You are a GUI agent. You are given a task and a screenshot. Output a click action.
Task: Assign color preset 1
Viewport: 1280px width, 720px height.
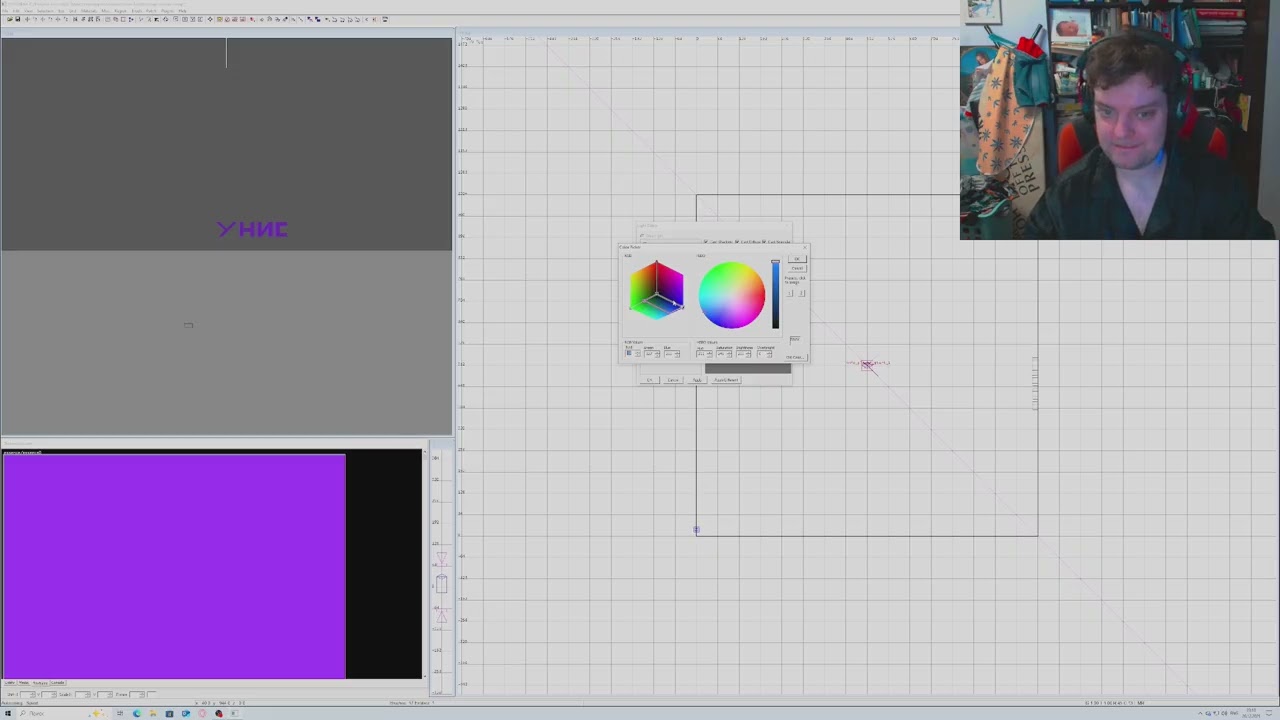[x=789, y=293]
